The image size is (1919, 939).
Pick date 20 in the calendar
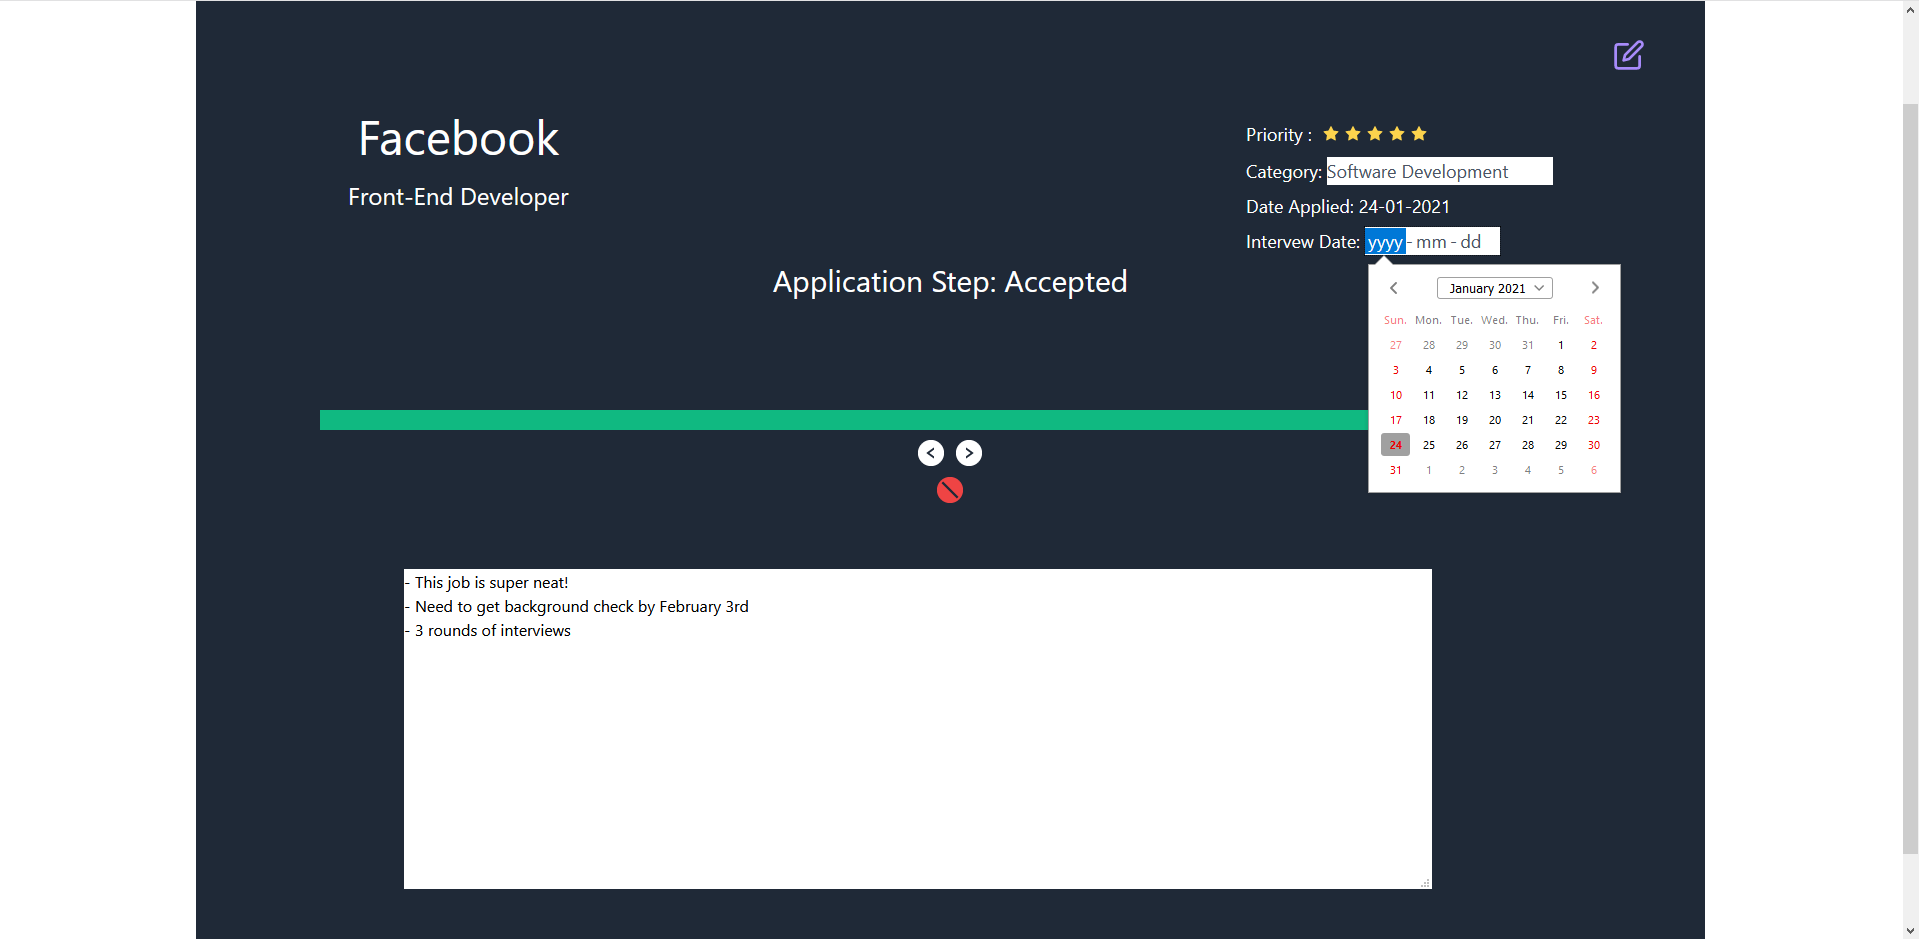pos(1495,420)
